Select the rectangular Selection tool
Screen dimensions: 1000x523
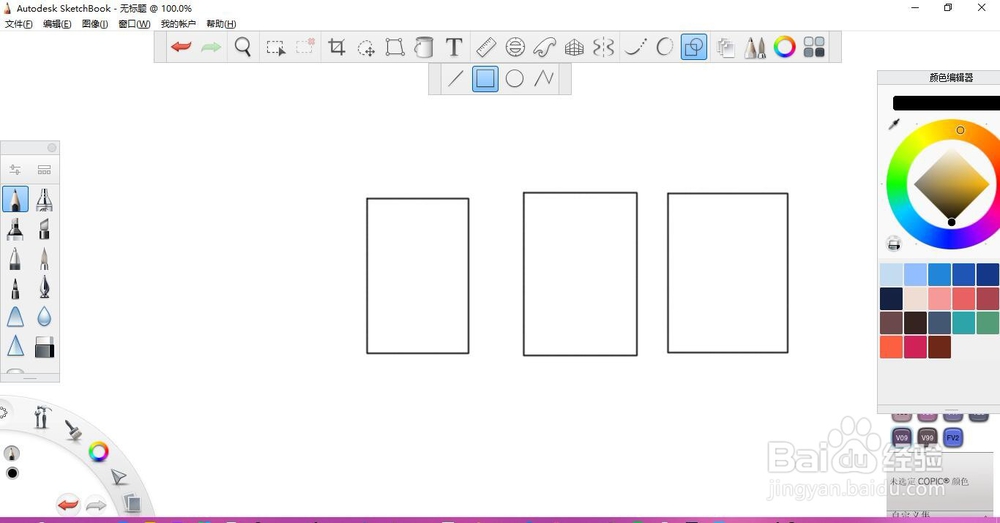click(x=276, y=47)
